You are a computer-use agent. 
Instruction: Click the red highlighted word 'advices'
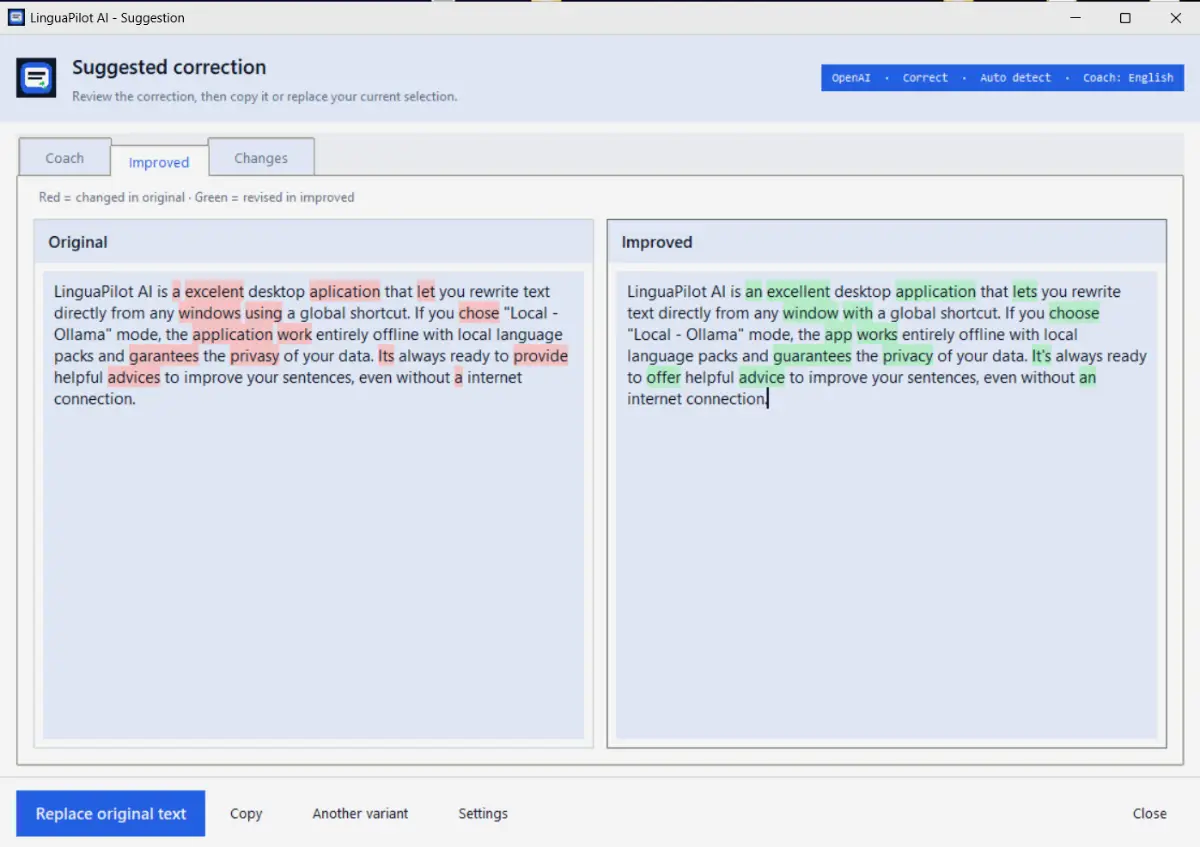(134, 377)
